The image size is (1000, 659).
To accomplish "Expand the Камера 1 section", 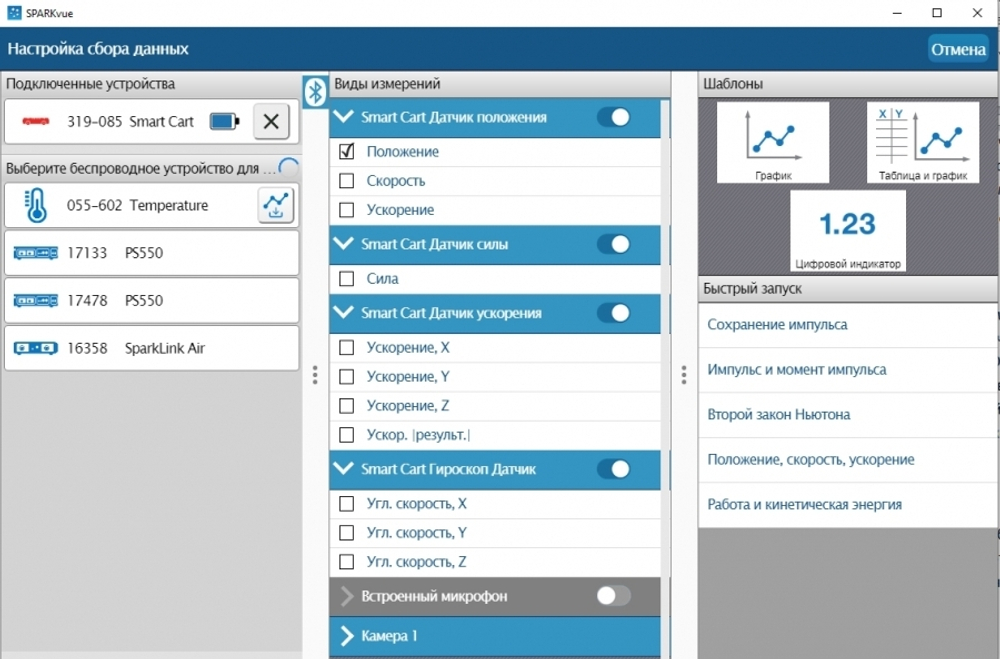I will coord(347,636).
